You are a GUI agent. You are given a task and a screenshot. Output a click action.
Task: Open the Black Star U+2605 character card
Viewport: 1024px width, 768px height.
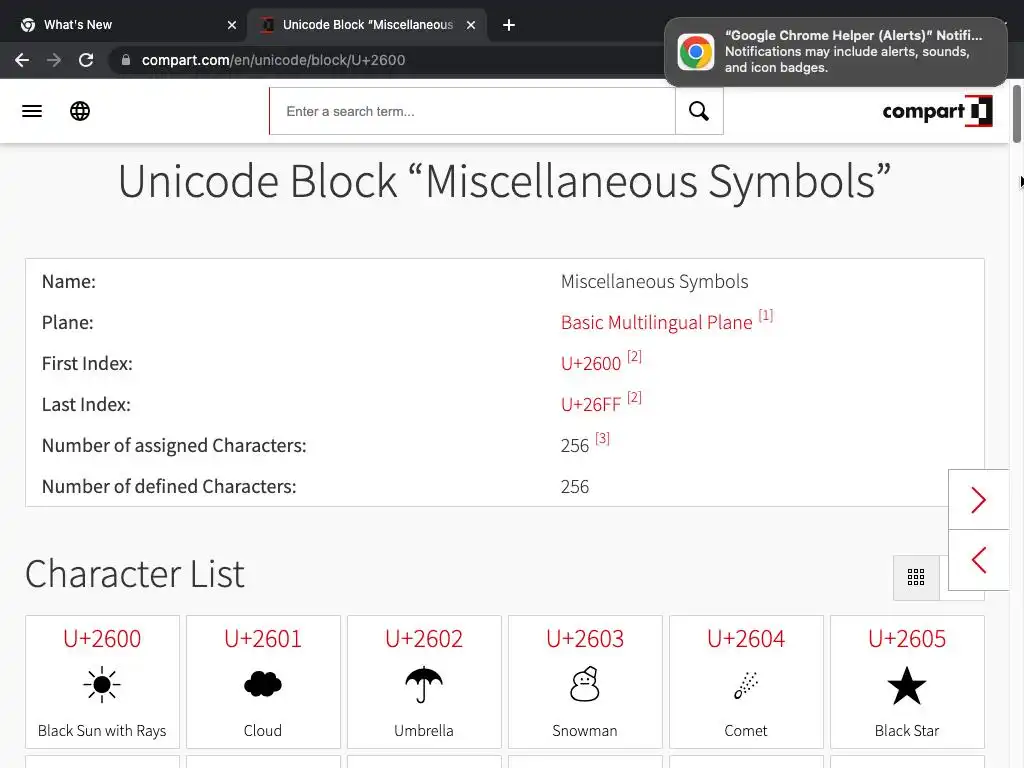pos(907,682)
